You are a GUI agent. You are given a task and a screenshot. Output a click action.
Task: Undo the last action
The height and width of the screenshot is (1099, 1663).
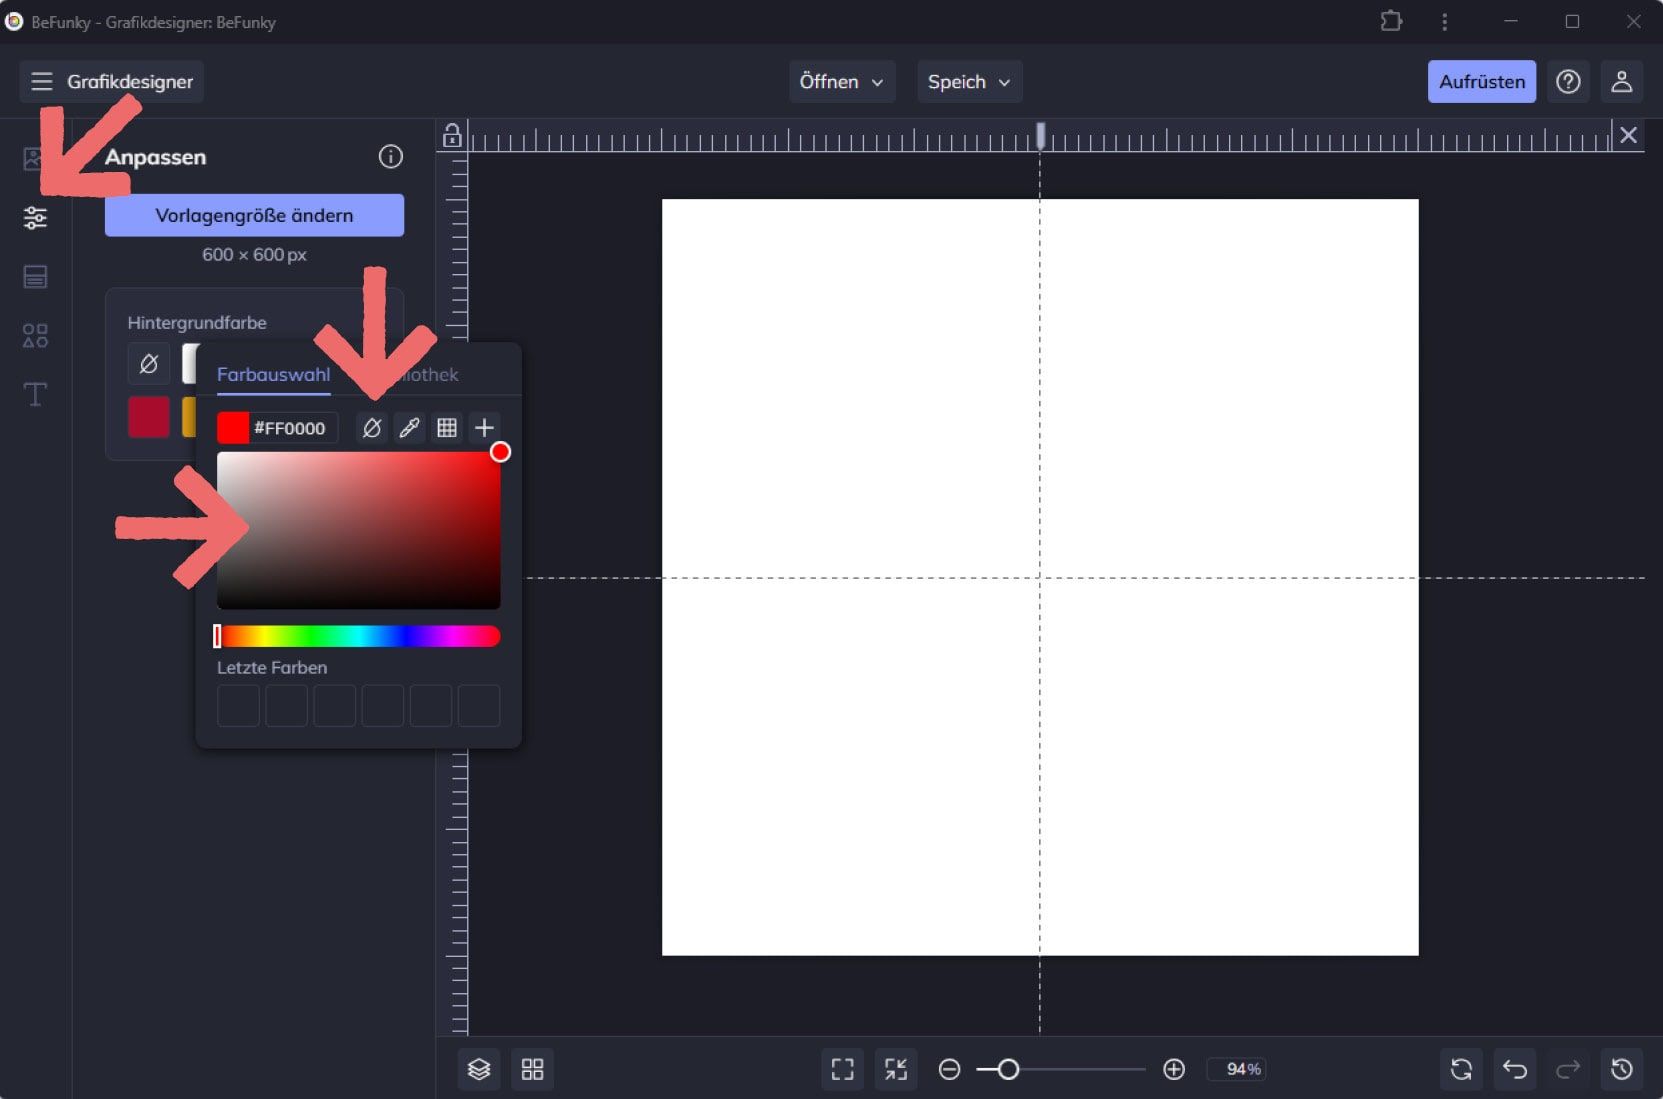(1515, 1069)
